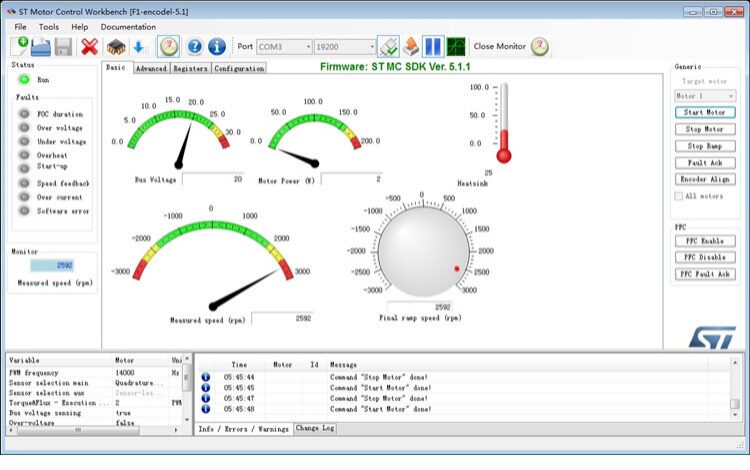Click the blue info icon in toolbar

click(217, 46)
